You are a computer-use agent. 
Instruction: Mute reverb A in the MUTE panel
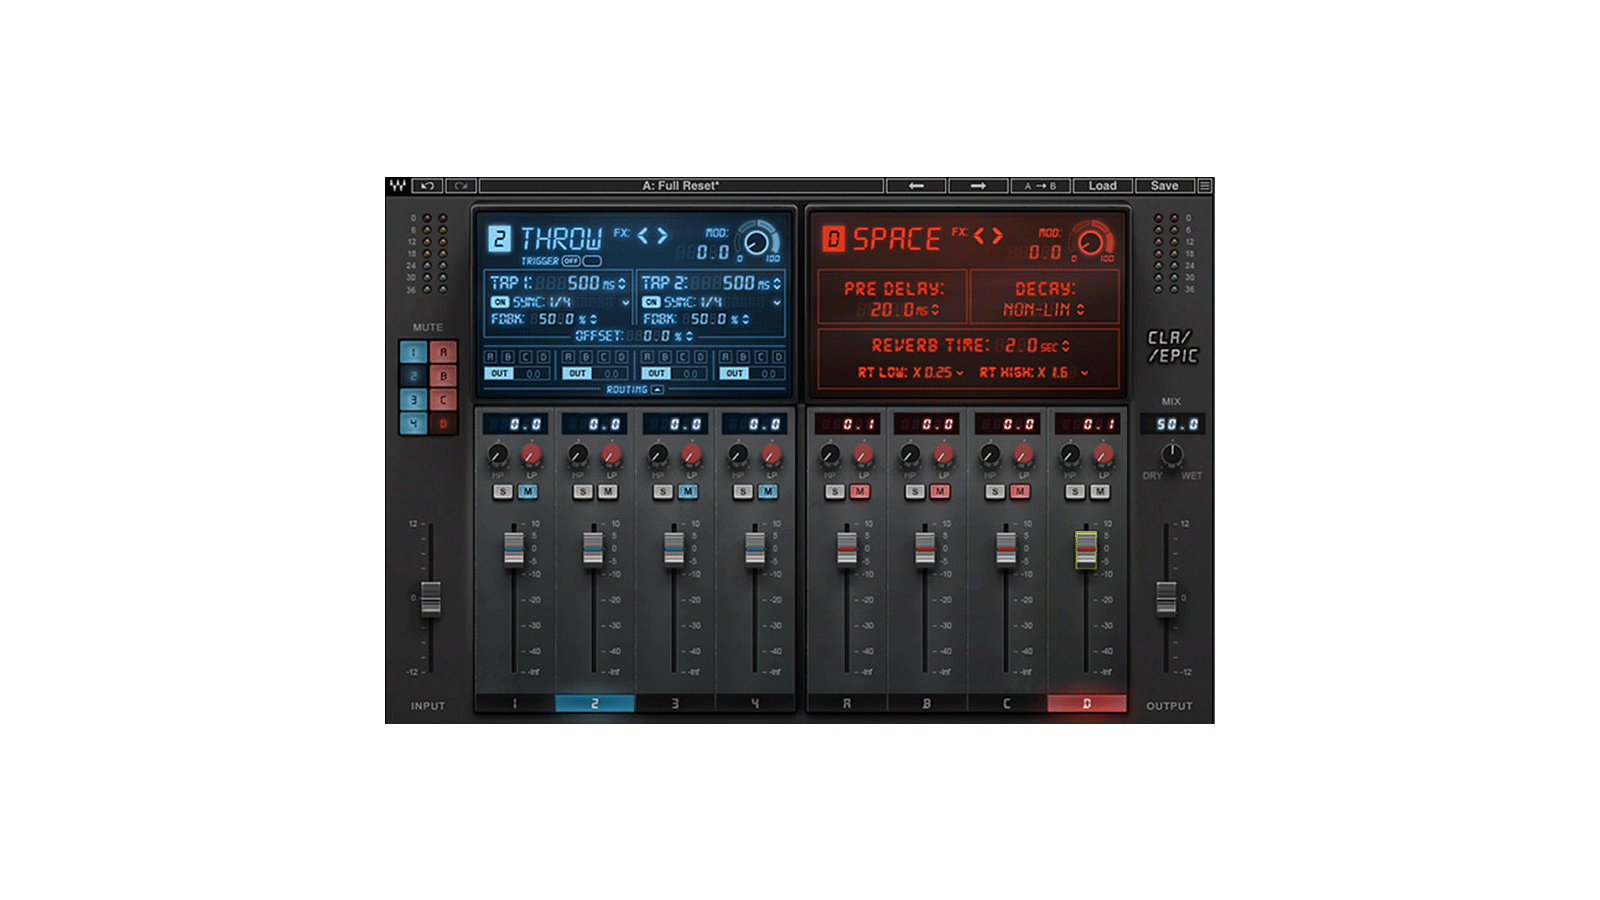pyautogui.click(x=443, y=352)
